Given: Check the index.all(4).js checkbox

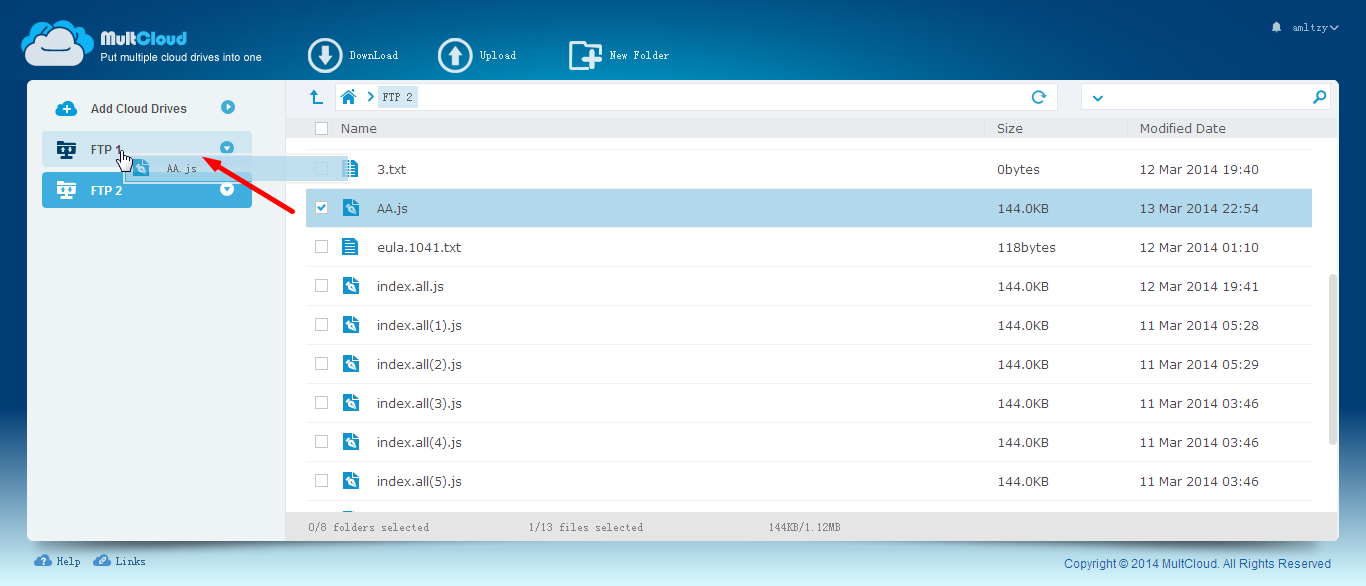Looking at the screenshot, I should [x=321, y=442].
